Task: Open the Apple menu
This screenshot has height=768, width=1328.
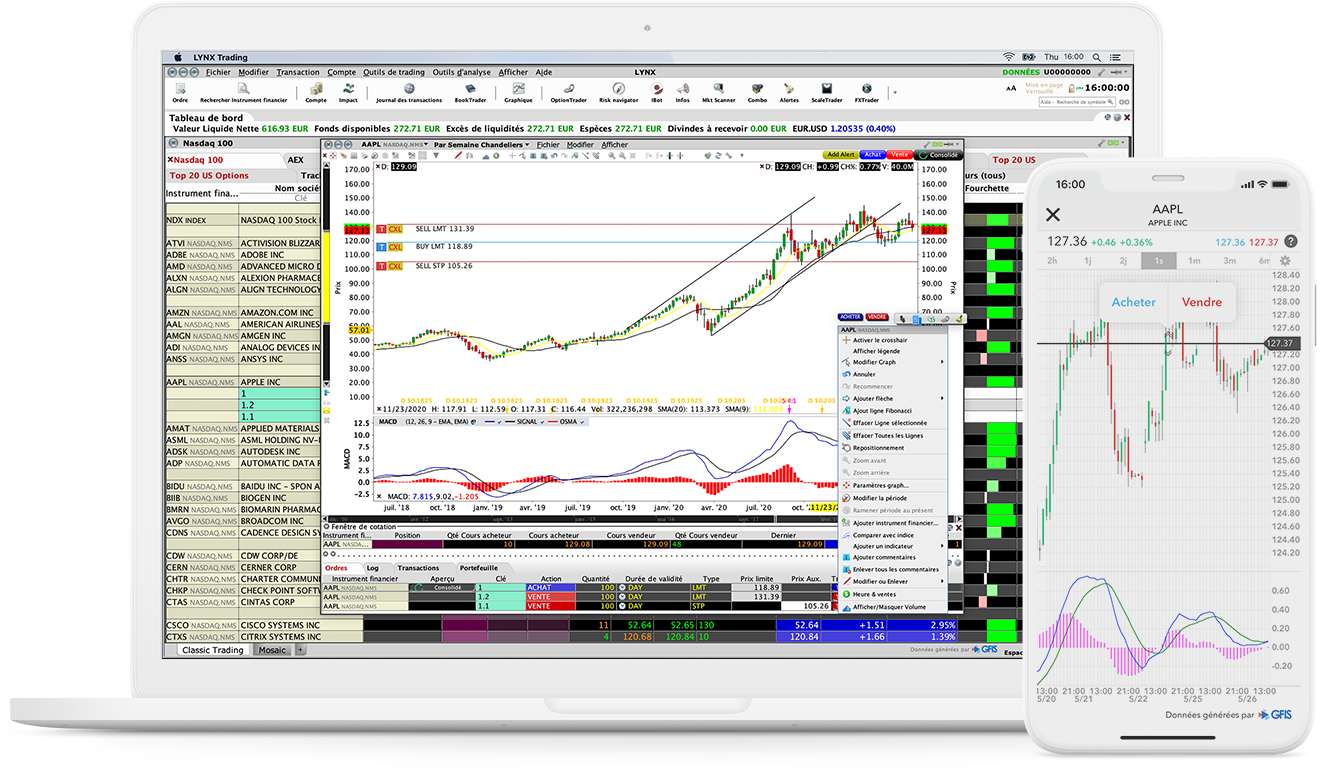Action: click(x=178, y=57)
